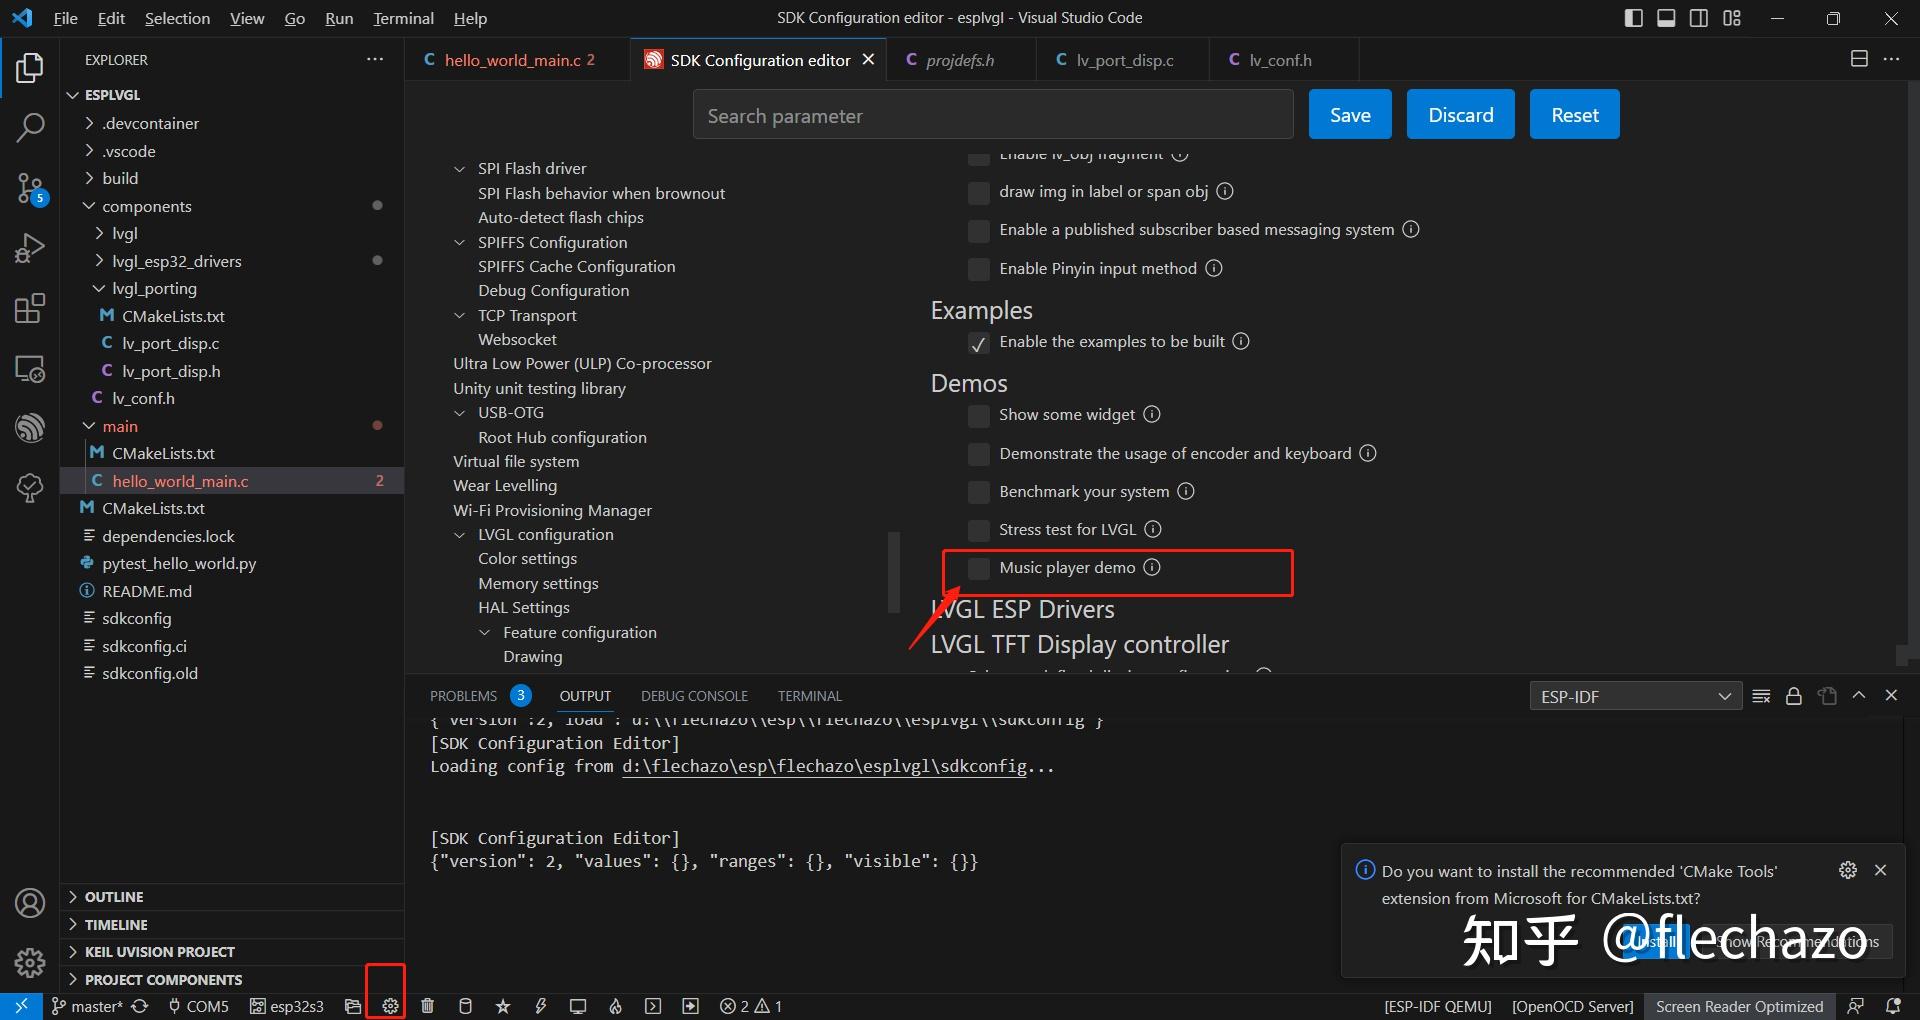Click the ESP-IDF terminal icon in status bar

click(x=653, y=1006)
